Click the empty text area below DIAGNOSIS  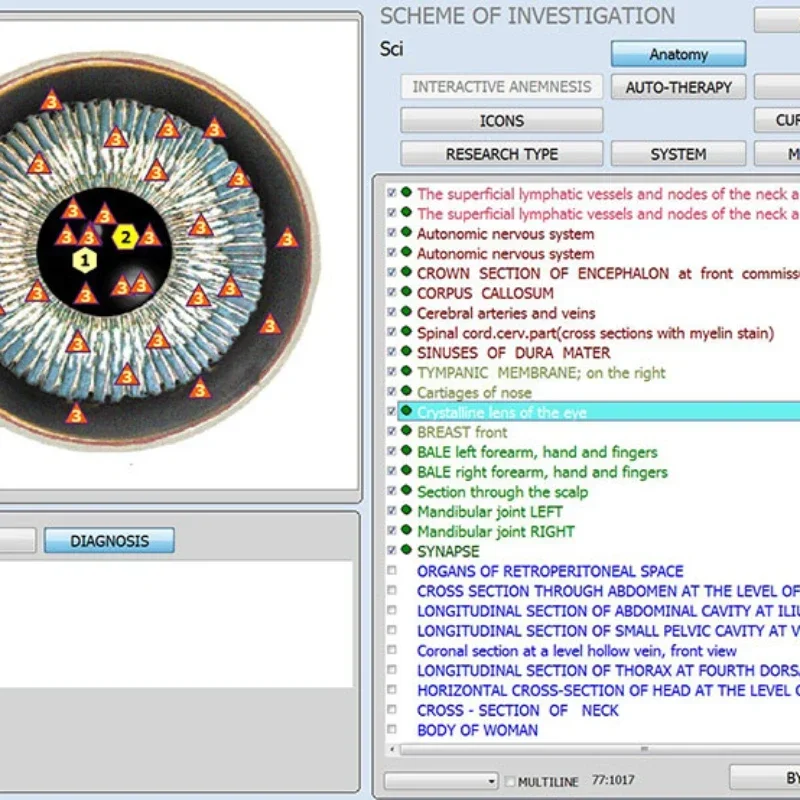(176, 623)
